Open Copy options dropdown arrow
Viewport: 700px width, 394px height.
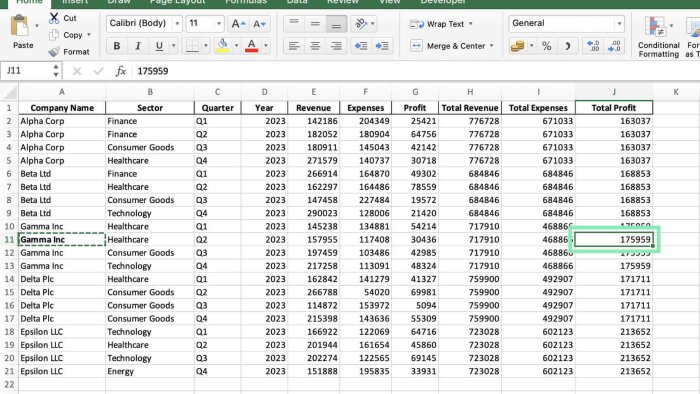89,35
